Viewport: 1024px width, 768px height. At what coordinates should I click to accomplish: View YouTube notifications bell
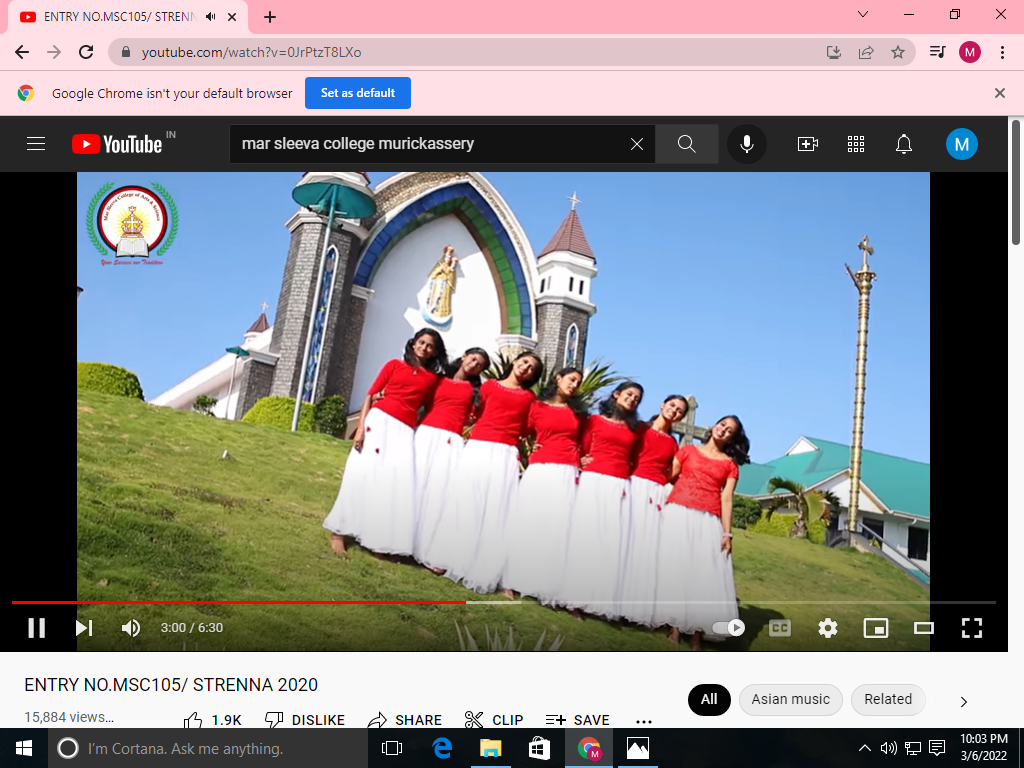tap(904, 144)
